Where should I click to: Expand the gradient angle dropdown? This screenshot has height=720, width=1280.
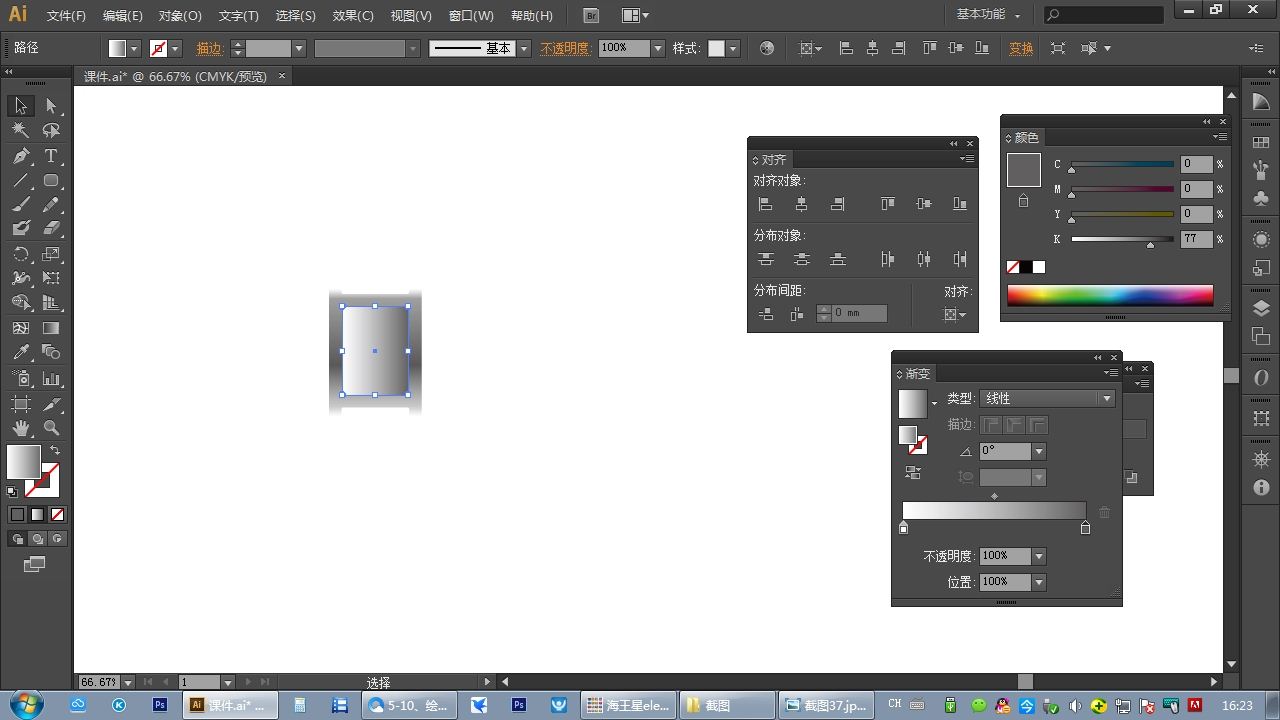[1039, 451]
